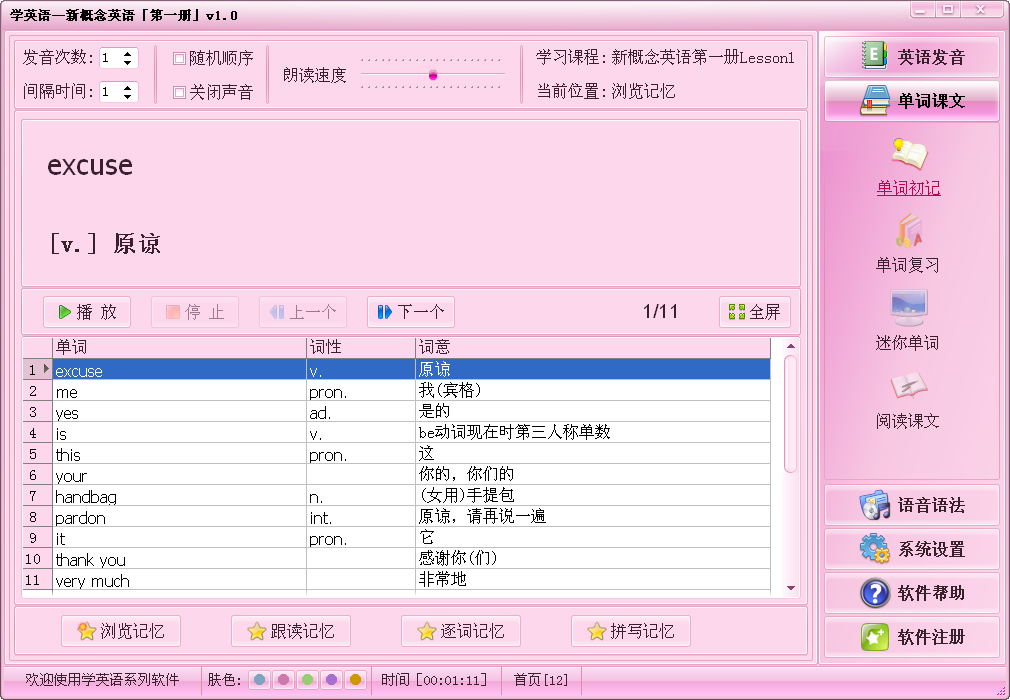This screenshot has height=700, width=1010.
Task: Choose 跟读记忆 mode
Action: click(291, 631)
